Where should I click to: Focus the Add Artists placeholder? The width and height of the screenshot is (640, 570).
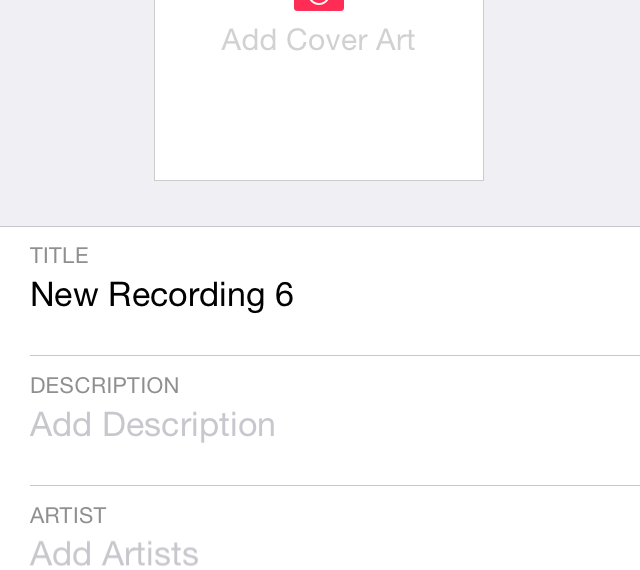click(114, 554)
